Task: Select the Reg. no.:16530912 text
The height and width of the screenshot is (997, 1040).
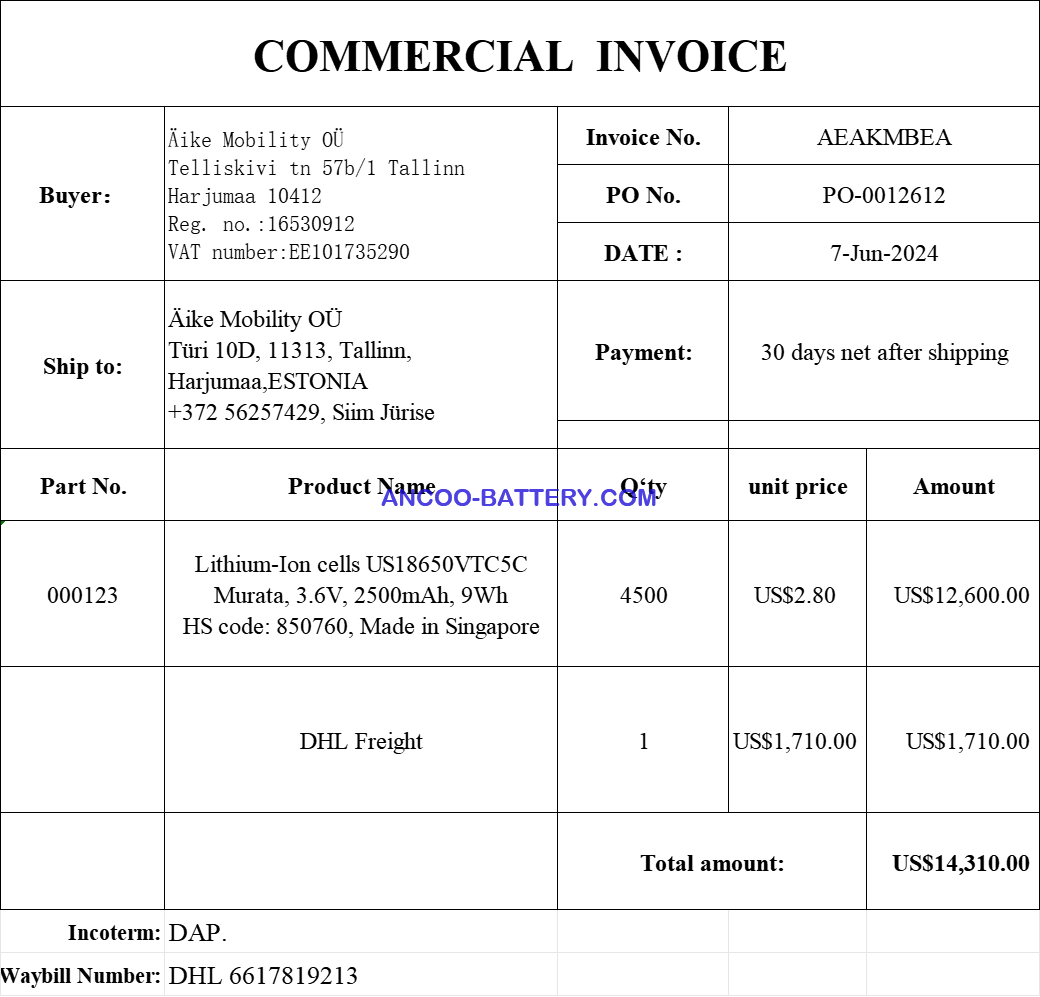Action: point(261,224)
